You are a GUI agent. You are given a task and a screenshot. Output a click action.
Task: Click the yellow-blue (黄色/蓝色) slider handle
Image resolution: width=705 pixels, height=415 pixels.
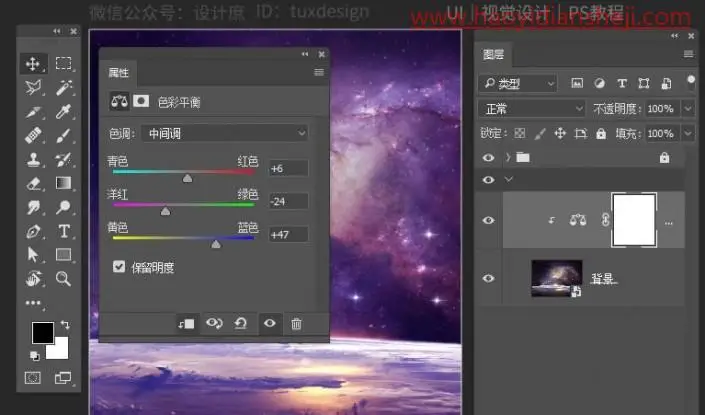pyautogui.click(x=216, y=244)
